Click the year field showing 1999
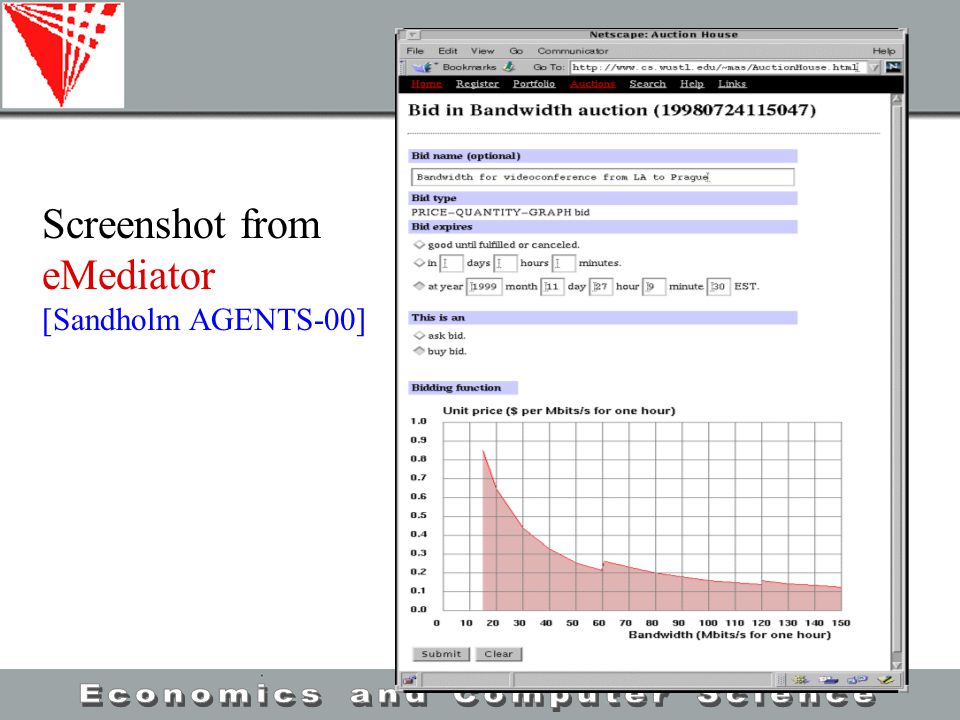 coord(484,287)
